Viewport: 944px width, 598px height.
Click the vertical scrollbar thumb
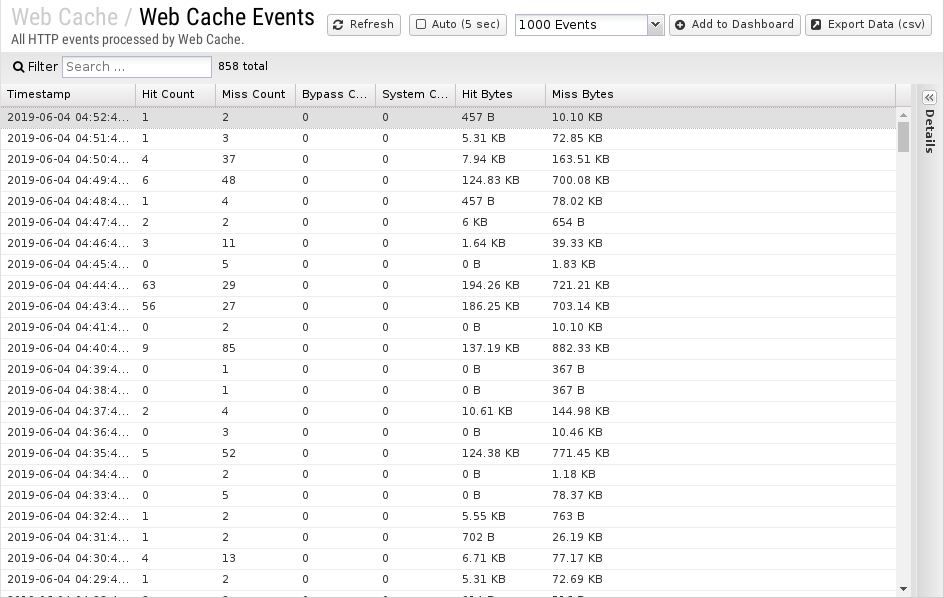click(x=903, y=137)
